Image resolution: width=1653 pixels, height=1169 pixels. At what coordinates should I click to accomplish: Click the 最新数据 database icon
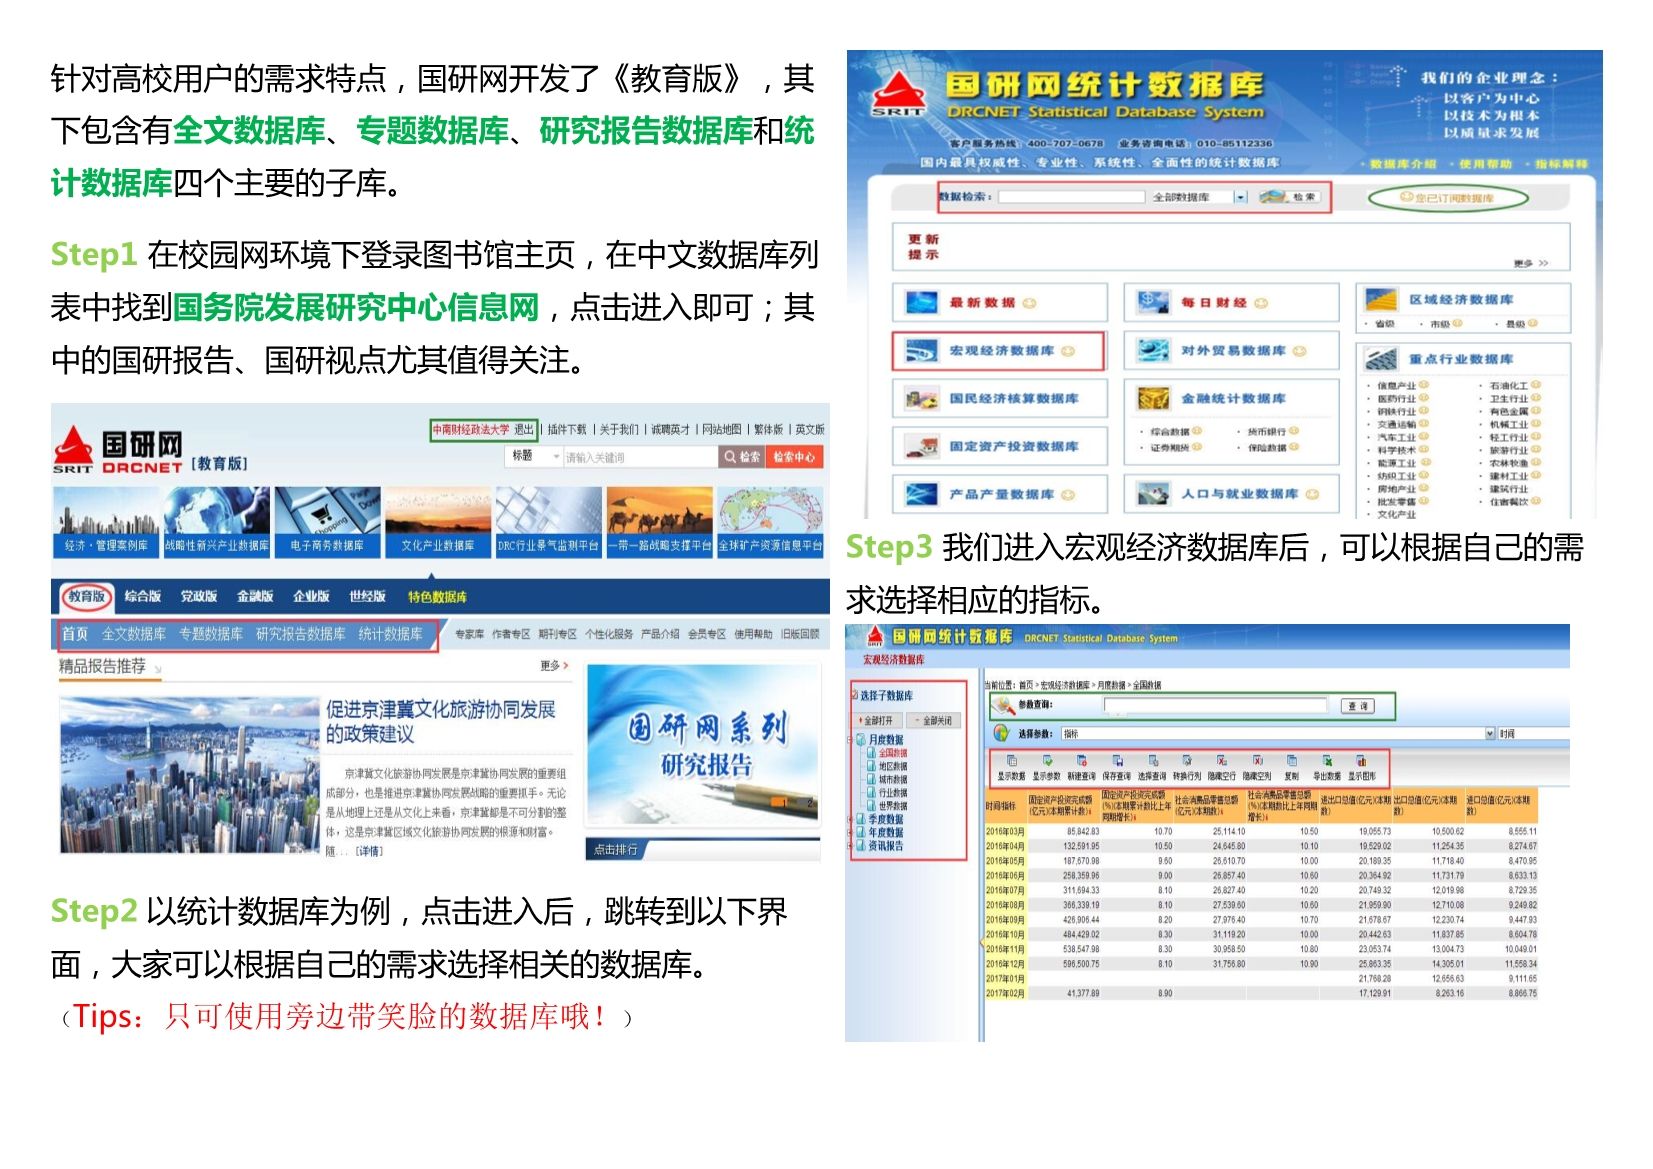click(921, 302)
